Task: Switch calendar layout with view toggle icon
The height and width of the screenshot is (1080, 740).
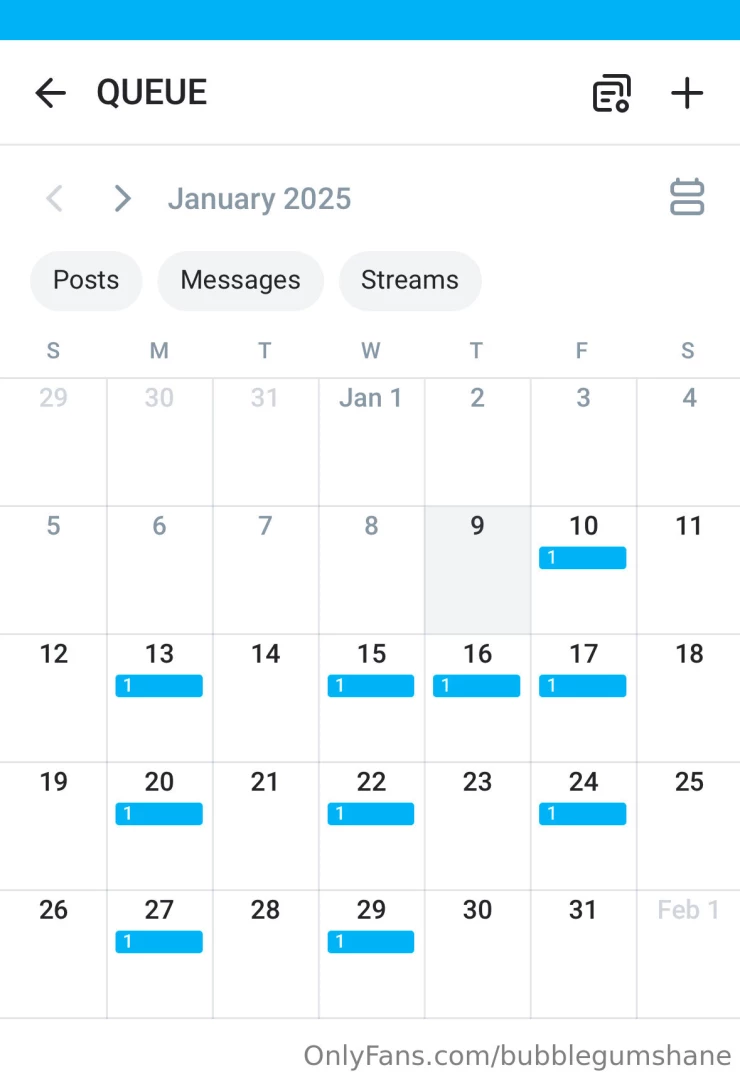Action: 687,198
